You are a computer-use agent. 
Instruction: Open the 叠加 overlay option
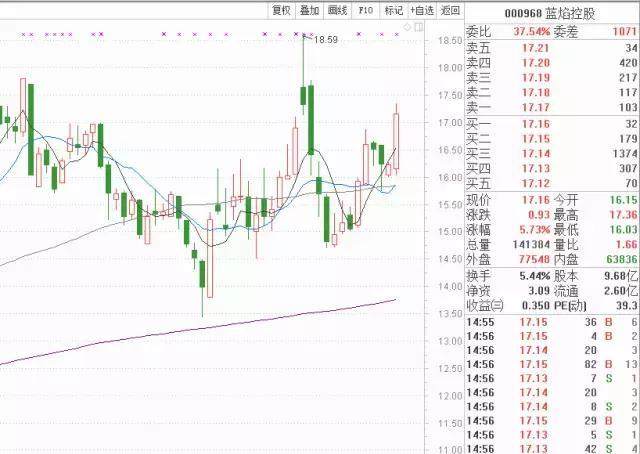(309, 10)
